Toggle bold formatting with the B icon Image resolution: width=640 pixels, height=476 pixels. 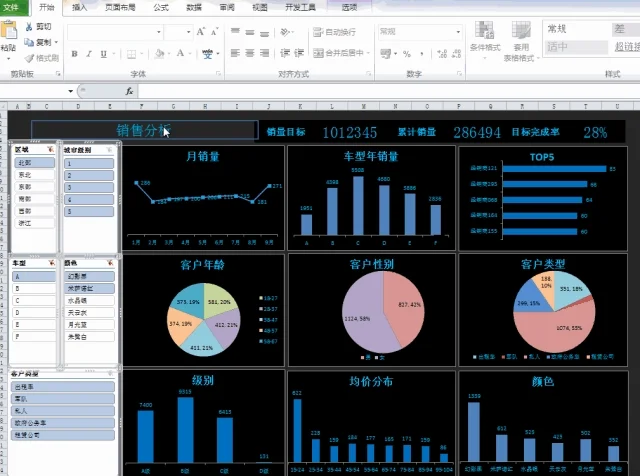[x=74, y=53]
